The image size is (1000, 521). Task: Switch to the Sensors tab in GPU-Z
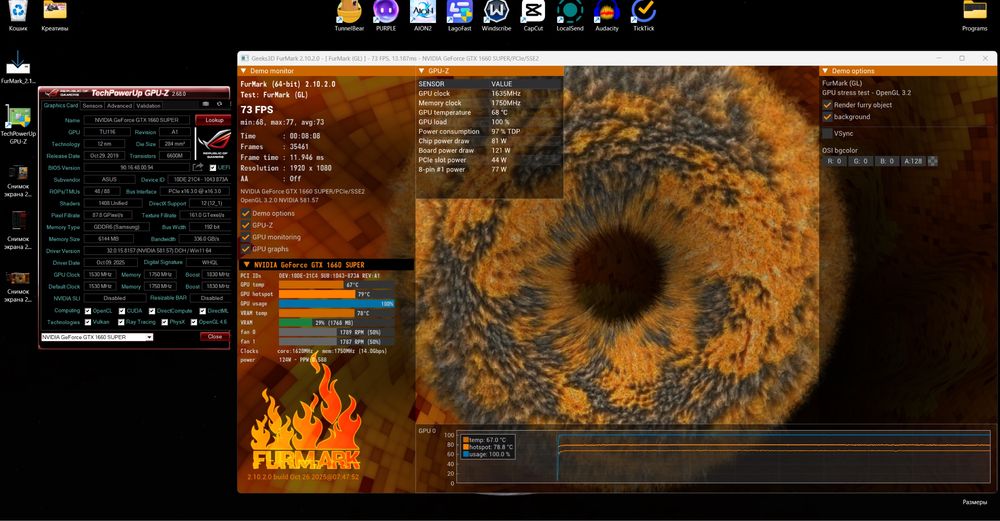(92, 105)
